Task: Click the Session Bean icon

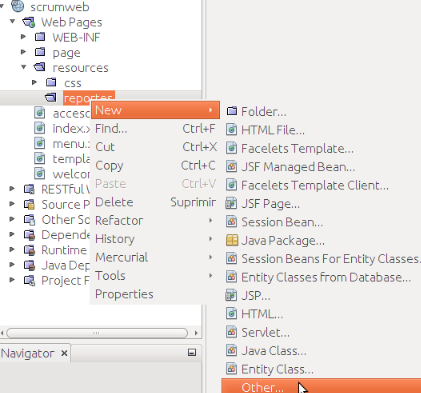Action: pos(231,221)
